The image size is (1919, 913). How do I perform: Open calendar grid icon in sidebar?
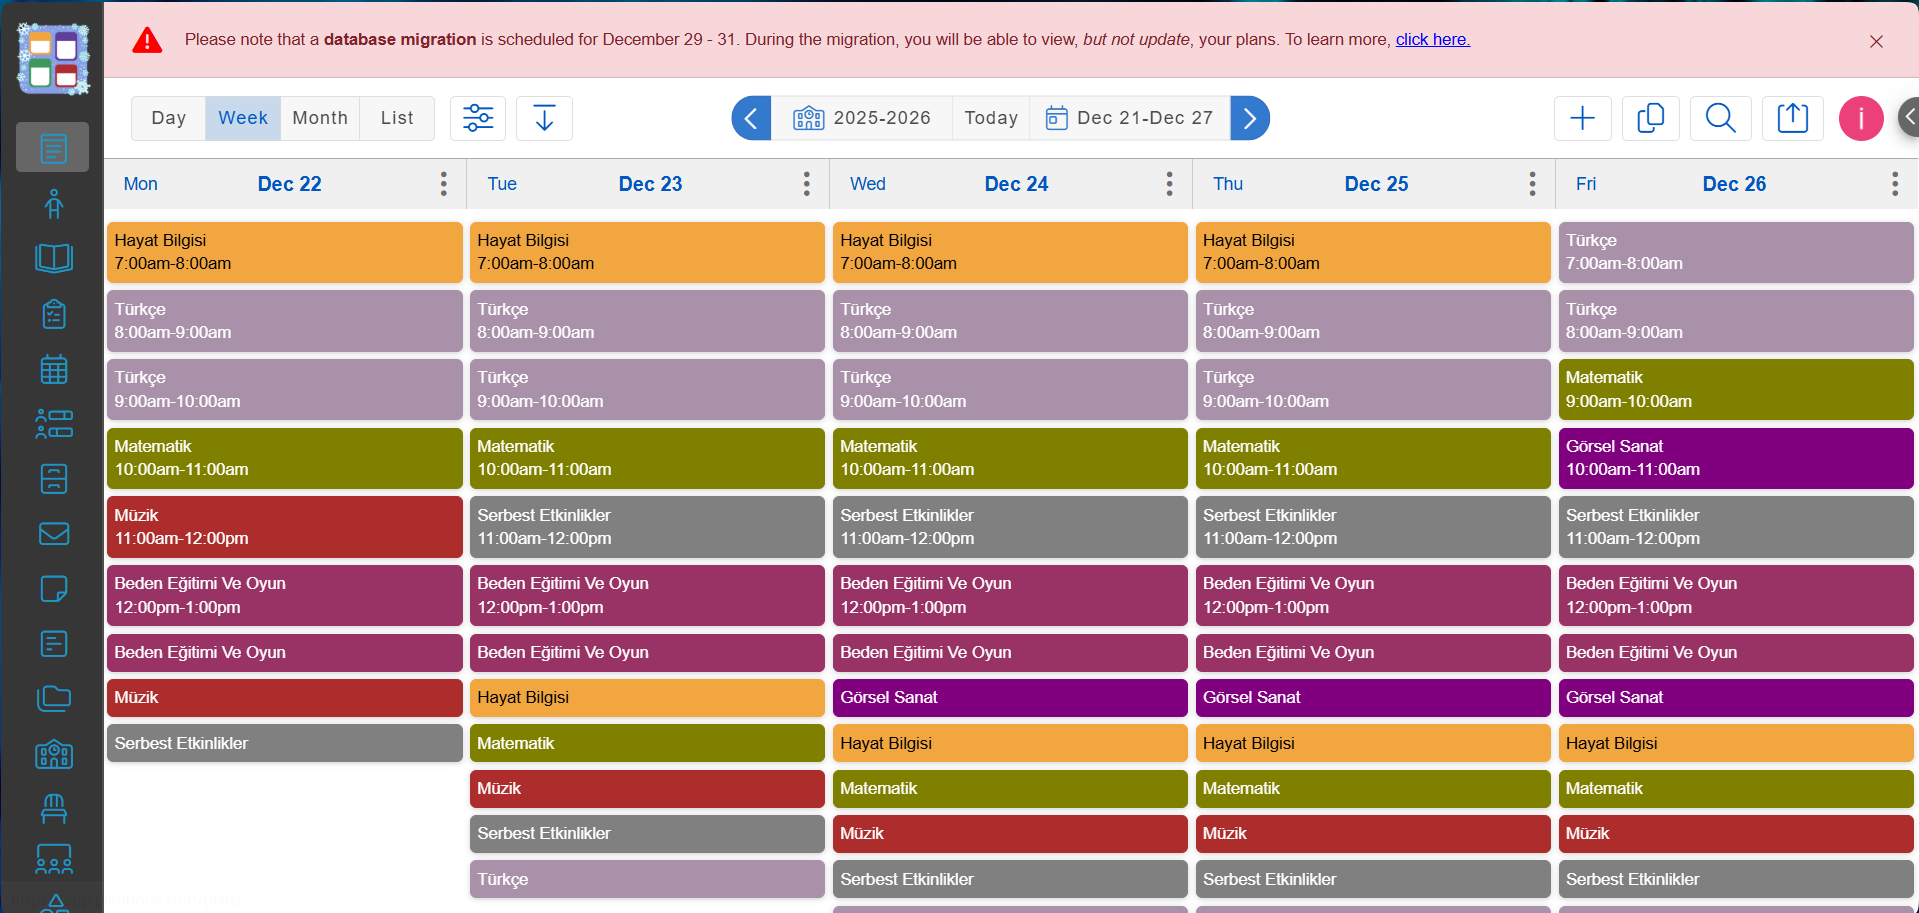pyautogui.click(x=54, y=369)
